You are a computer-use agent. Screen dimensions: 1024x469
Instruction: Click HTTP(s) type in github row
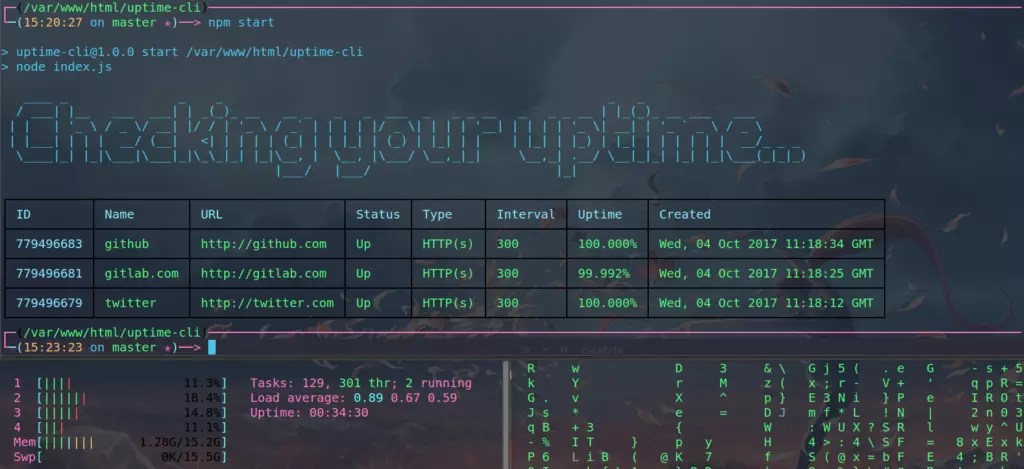click(448, 244)
